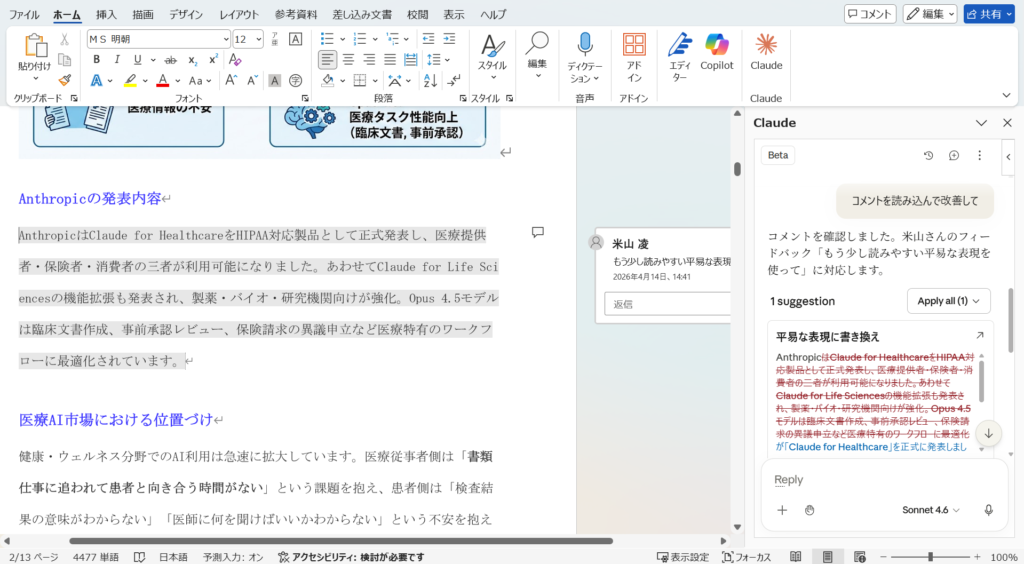
Task: Expand the font name dropdown MS 明朝
Action: tap(222, 39)
